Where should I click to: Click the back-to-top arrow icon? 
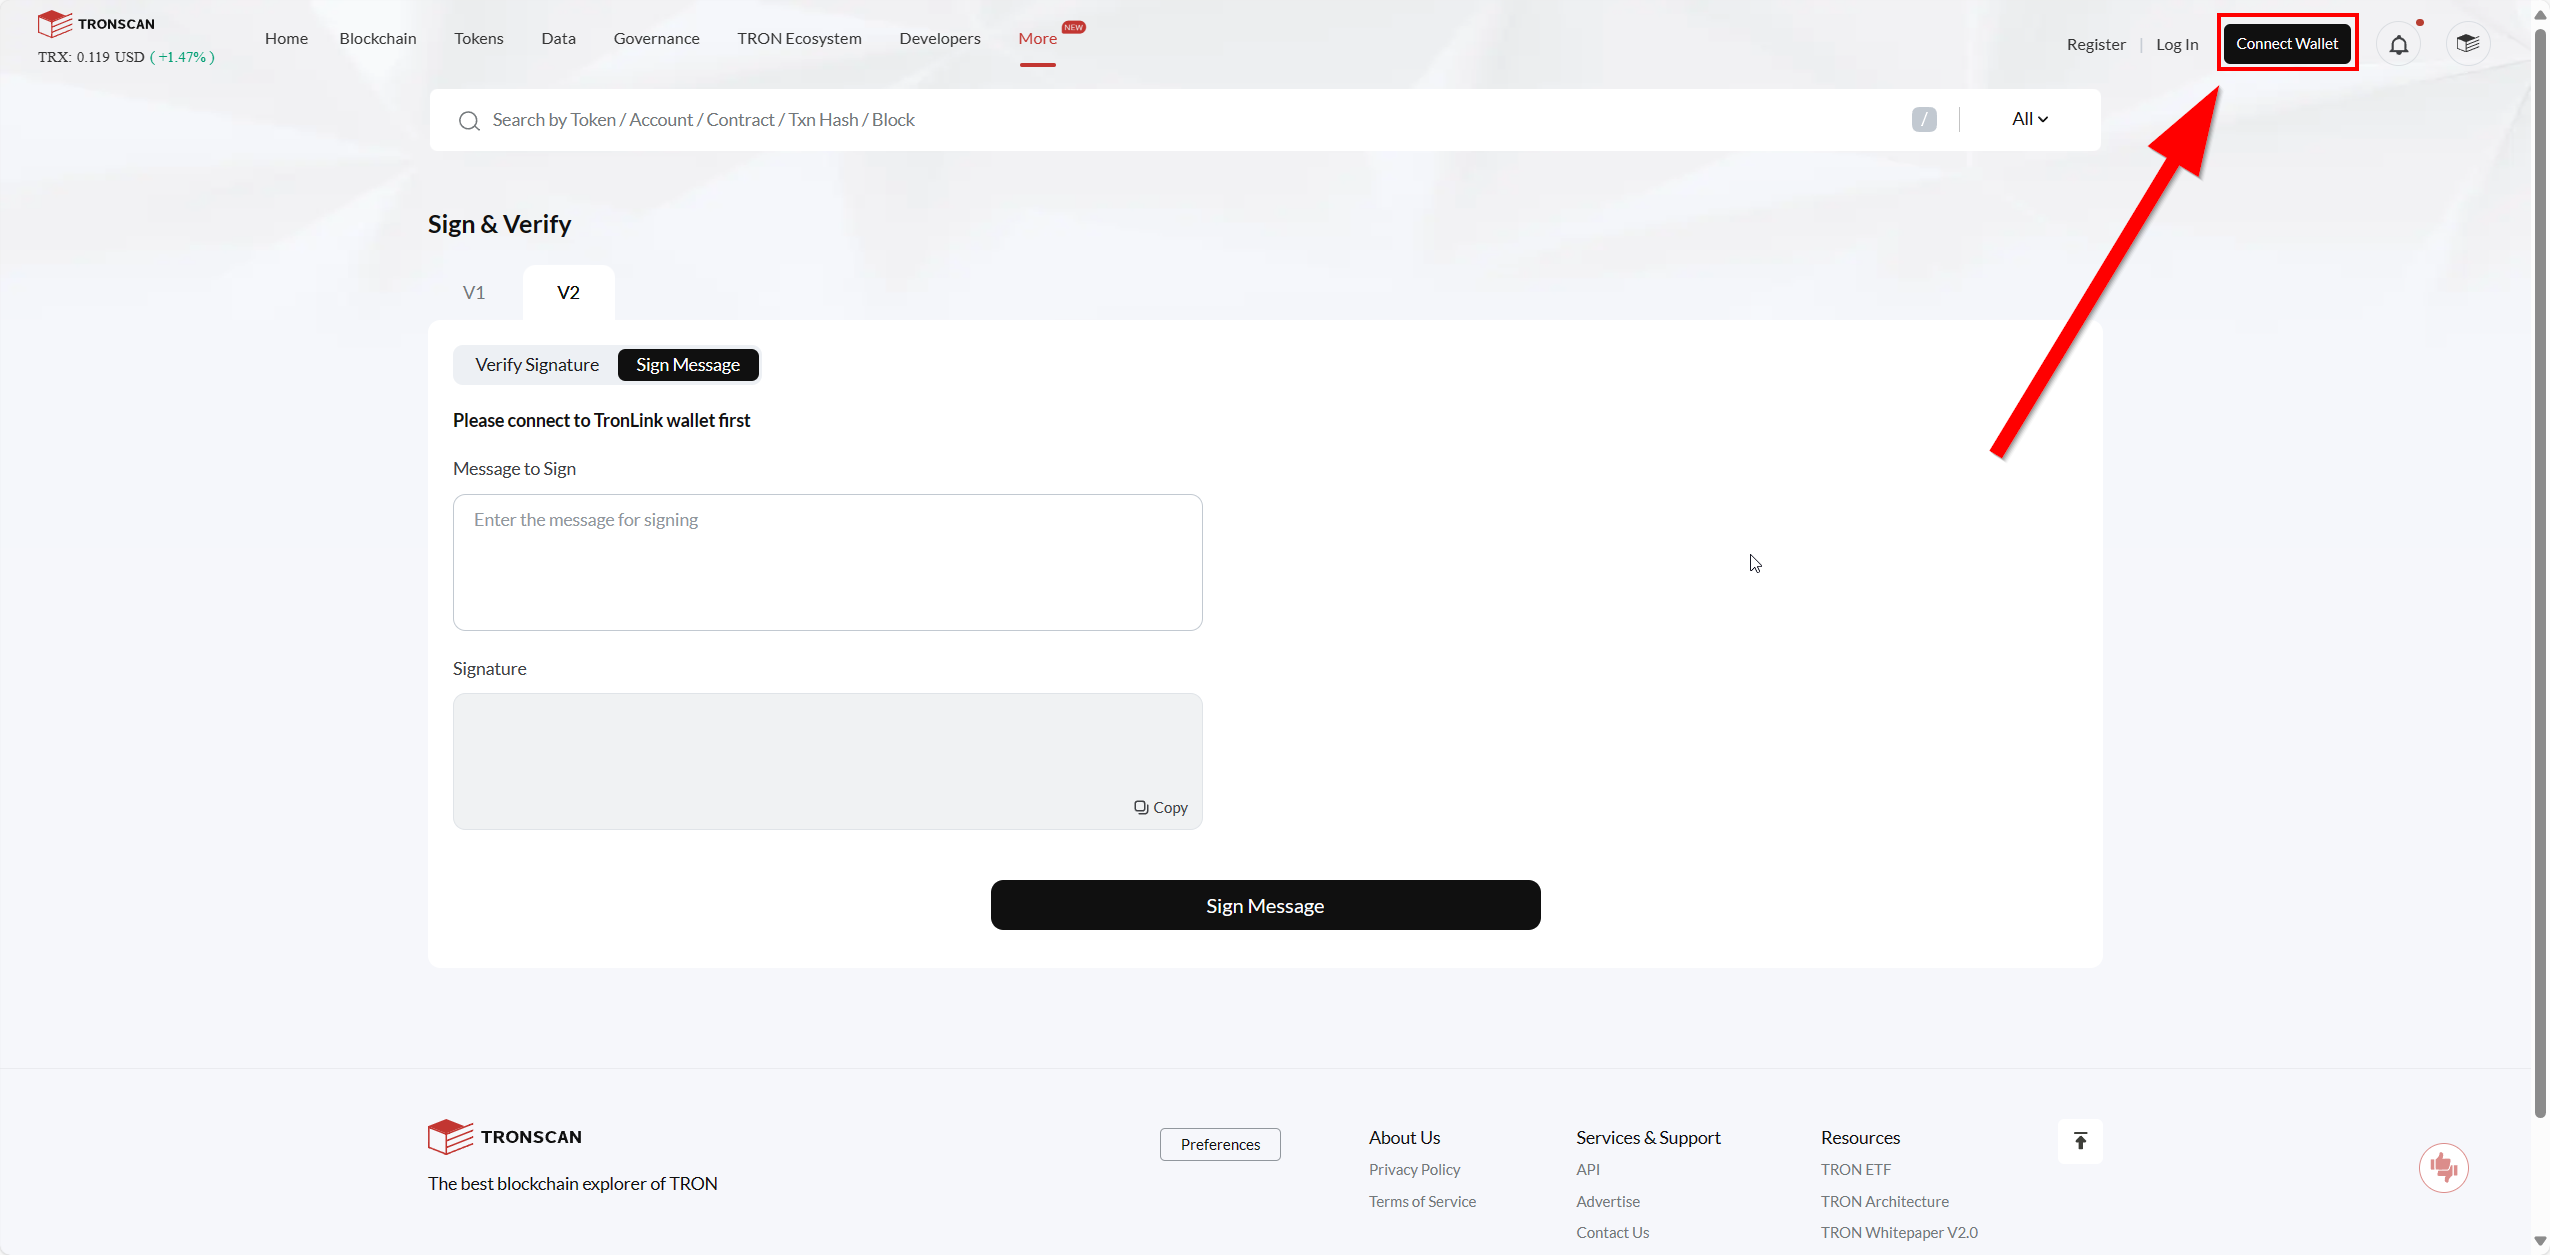coord(2080,1141)
